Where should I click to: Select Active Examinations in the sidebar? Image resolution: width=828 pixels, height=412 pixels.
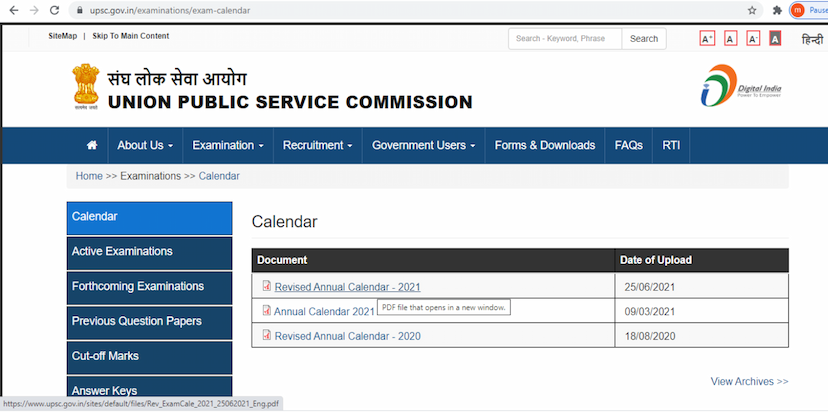point(149,253)
